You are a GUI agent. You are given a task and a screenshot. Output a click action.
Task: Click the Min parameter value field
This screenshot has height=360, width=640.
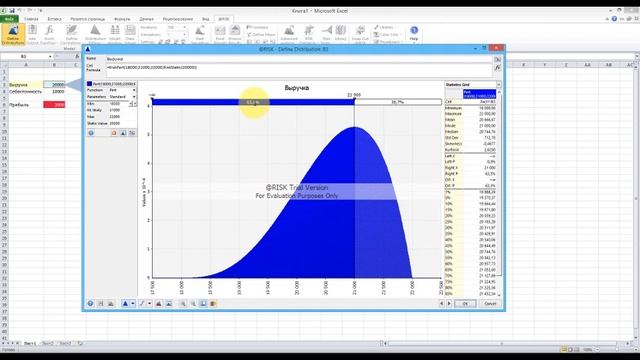tap(119, 103)
